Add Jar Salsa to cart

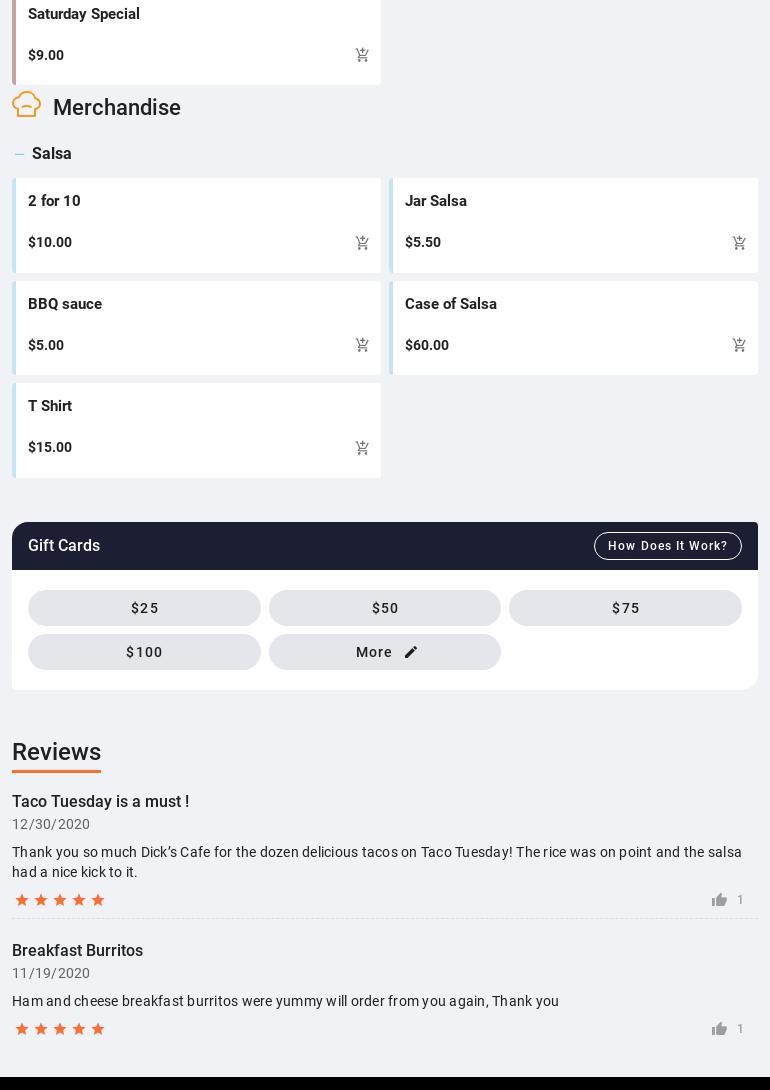[739, 243]
